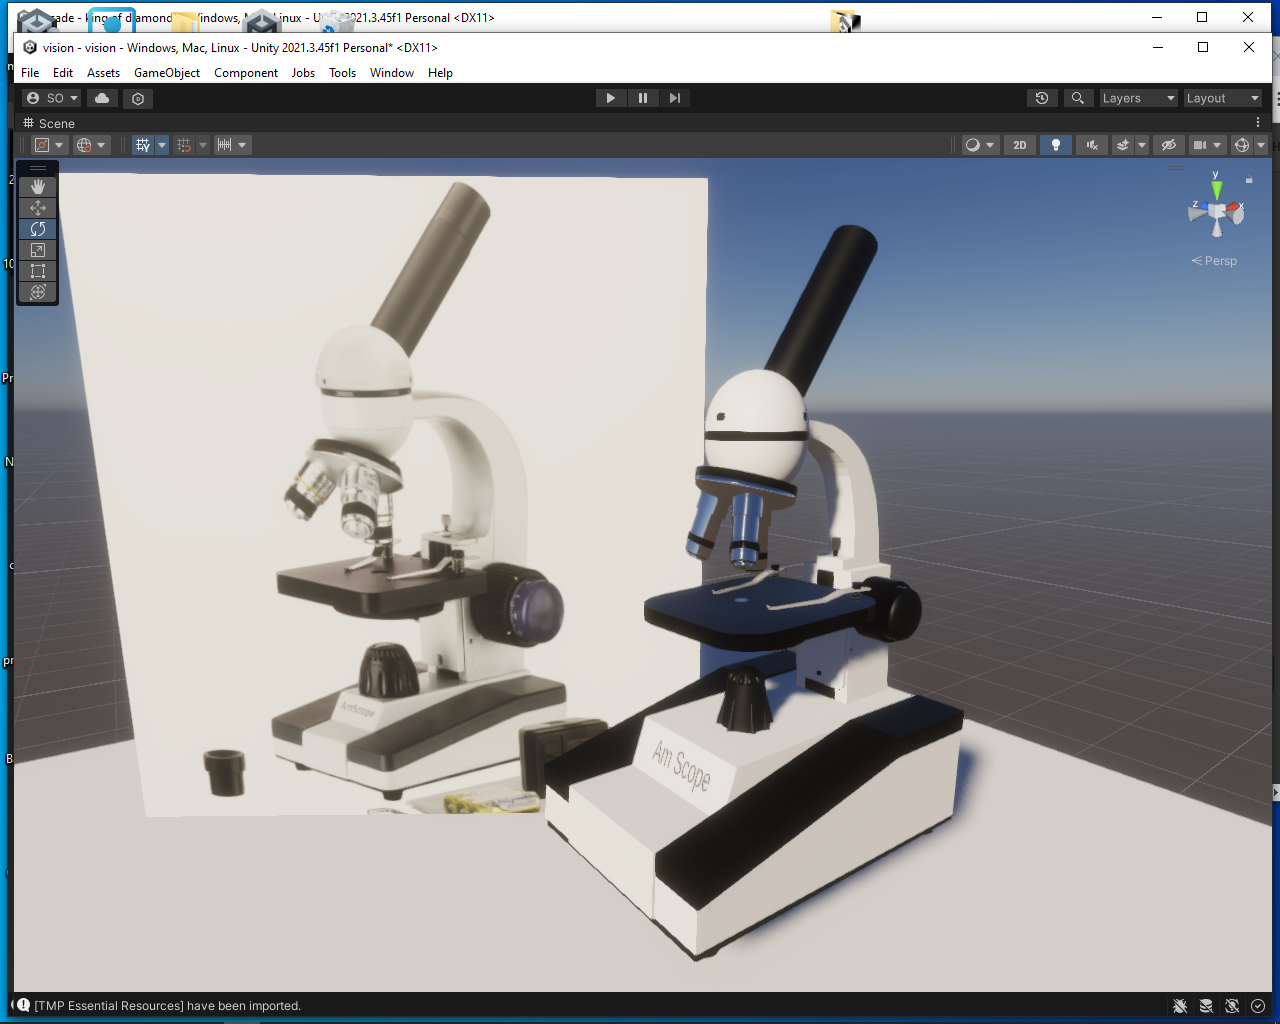Screen dimensions: 1280x1024
Task: Open the Window menu
Action: (x=392, y=73)
